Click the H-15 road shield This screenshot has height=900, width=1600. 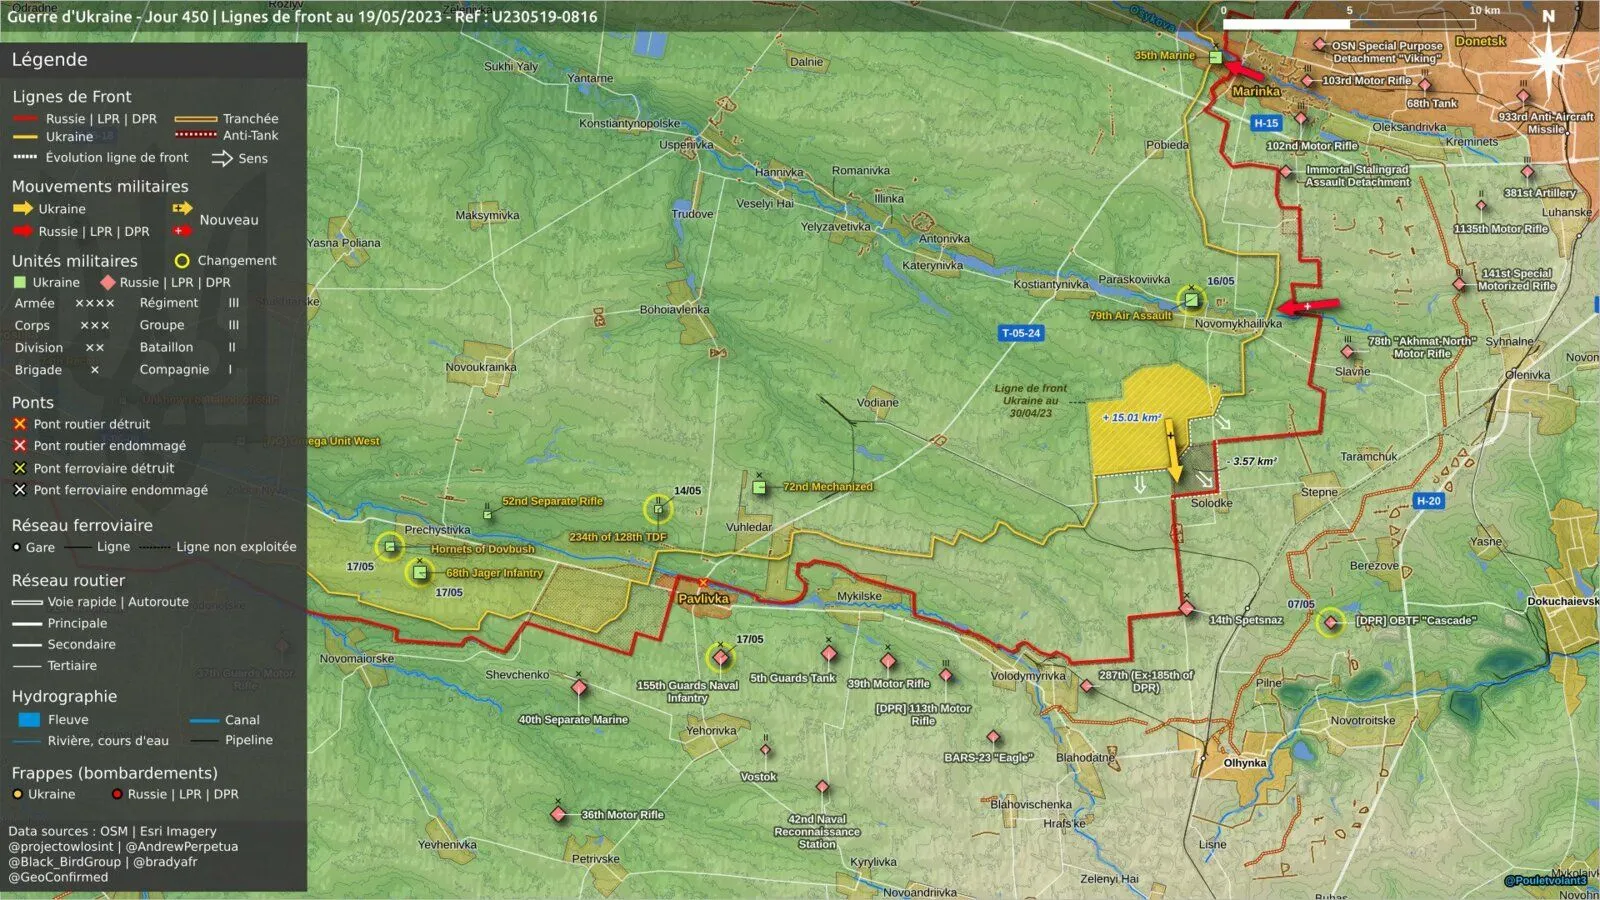[x=1266, y=123]
